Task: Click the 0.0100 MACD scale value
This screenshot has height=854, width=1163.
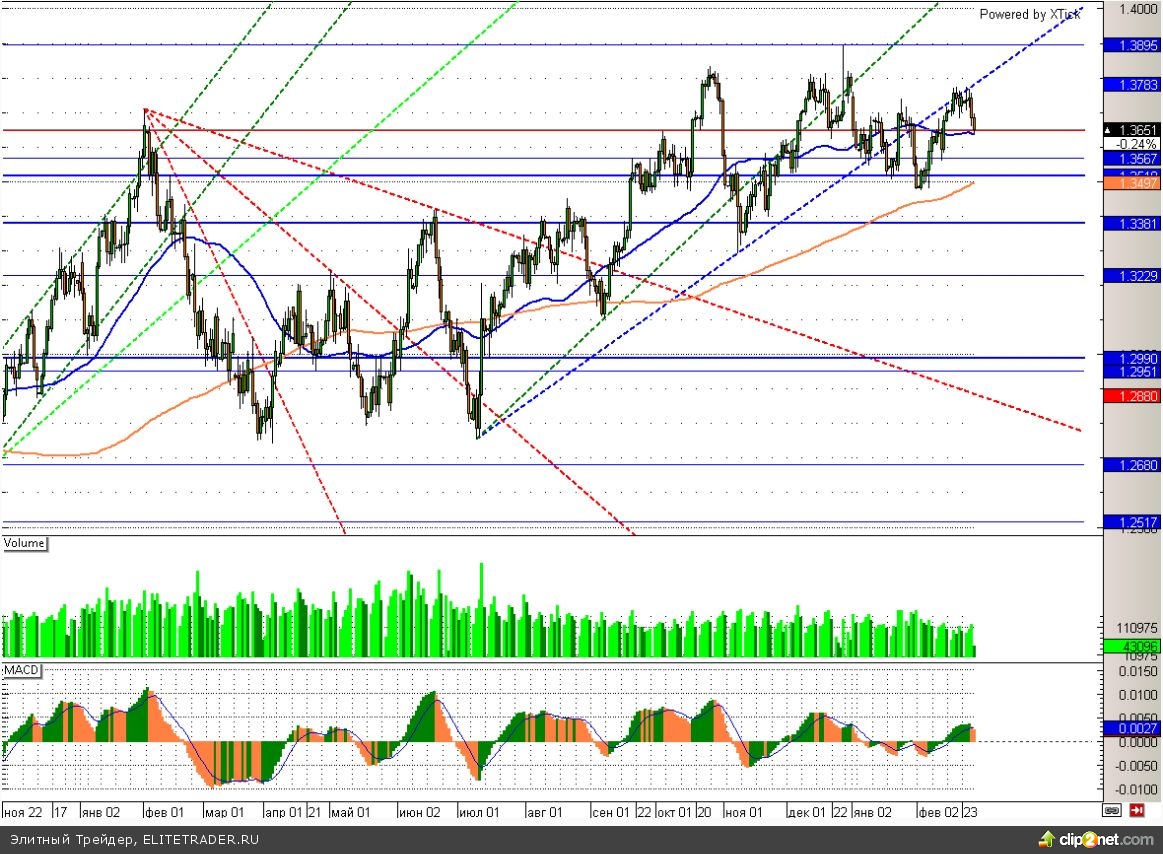Action: pos(1138,695)
